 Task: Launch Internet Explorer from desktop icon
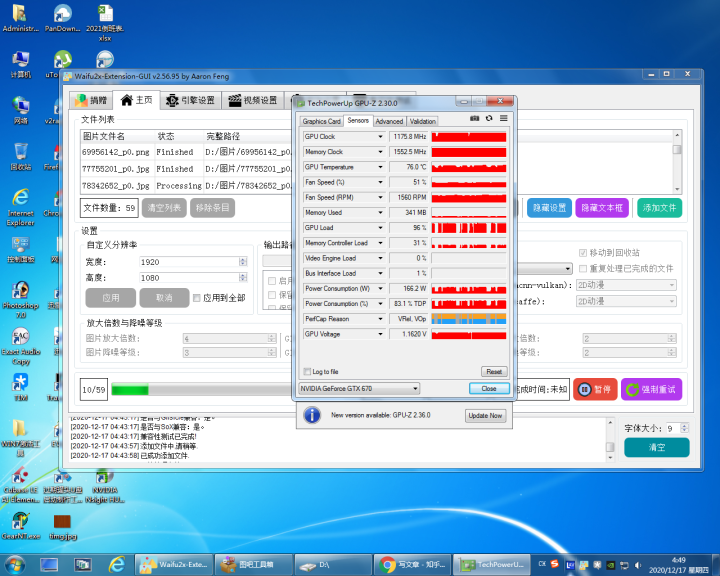tap(21, 207)
